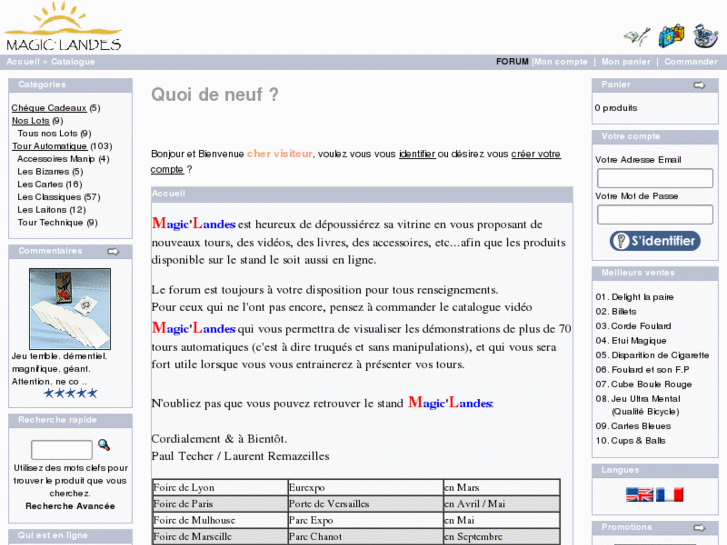
Task: Click the checkout cash register icon
Action: tap(705, 36)
